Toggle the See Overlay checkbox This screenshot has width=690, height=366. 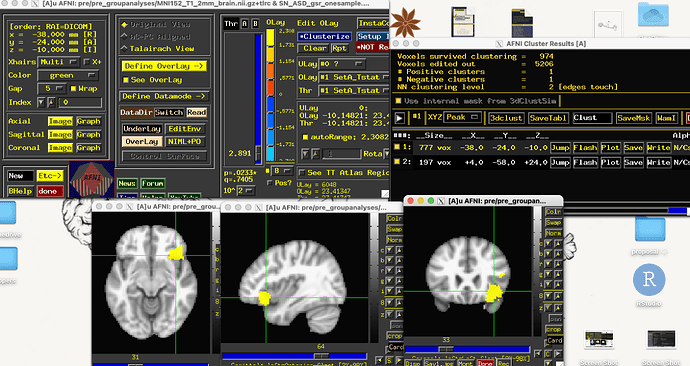click(x=126, y=80)
